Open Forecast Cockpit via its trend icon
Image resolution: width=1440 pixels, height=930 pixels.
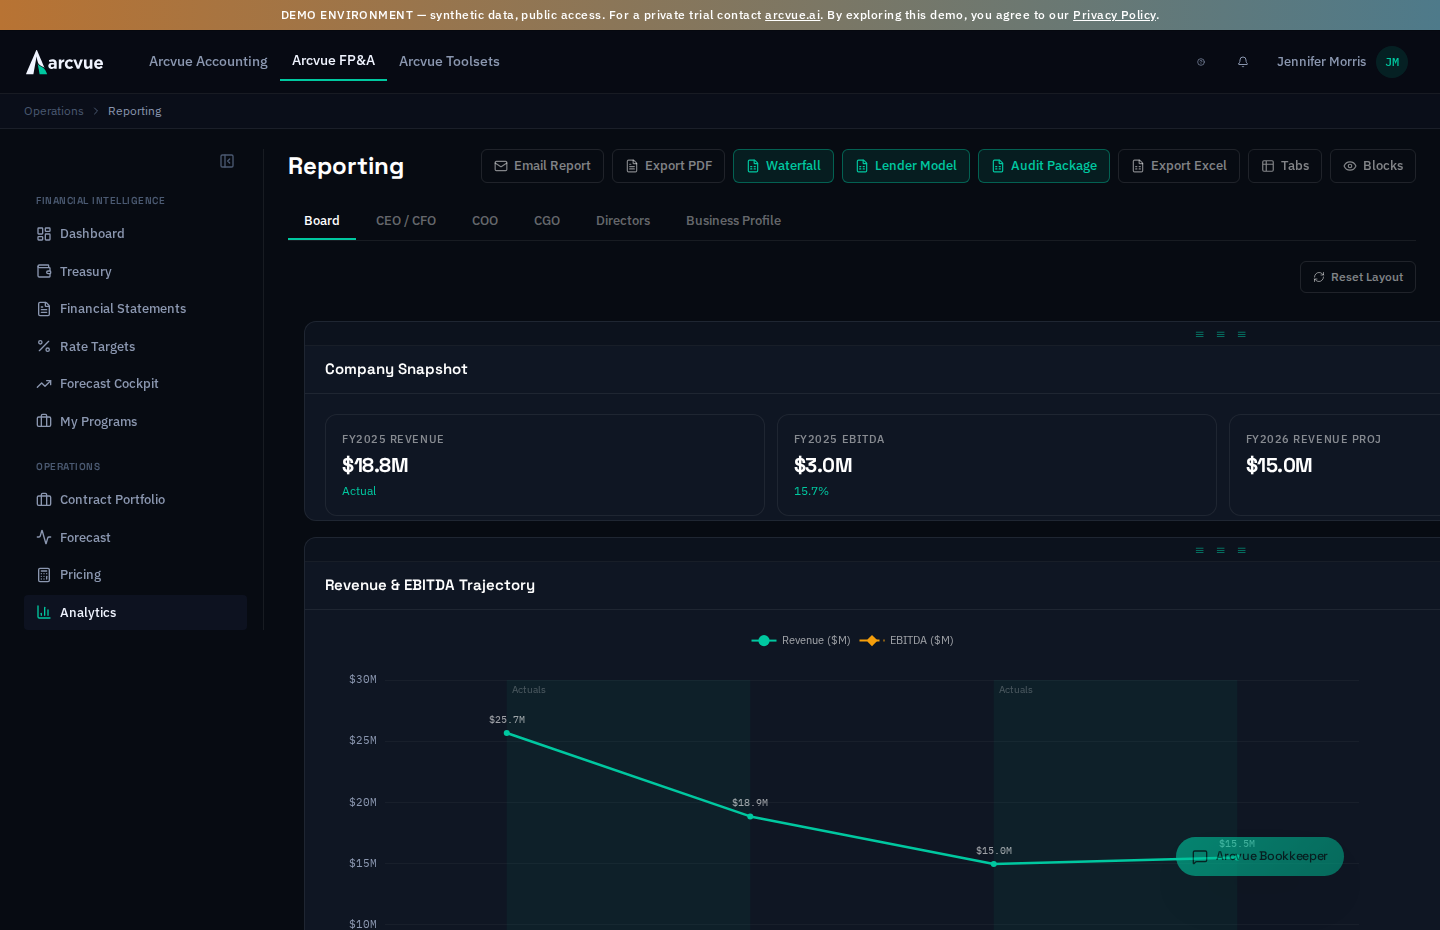44,384
